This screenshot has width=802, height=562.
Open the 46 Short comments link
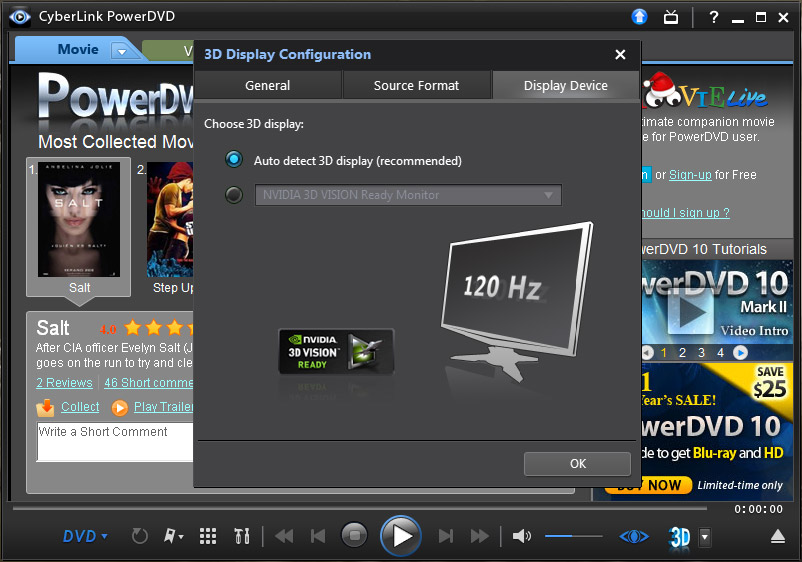coord(149,383)
